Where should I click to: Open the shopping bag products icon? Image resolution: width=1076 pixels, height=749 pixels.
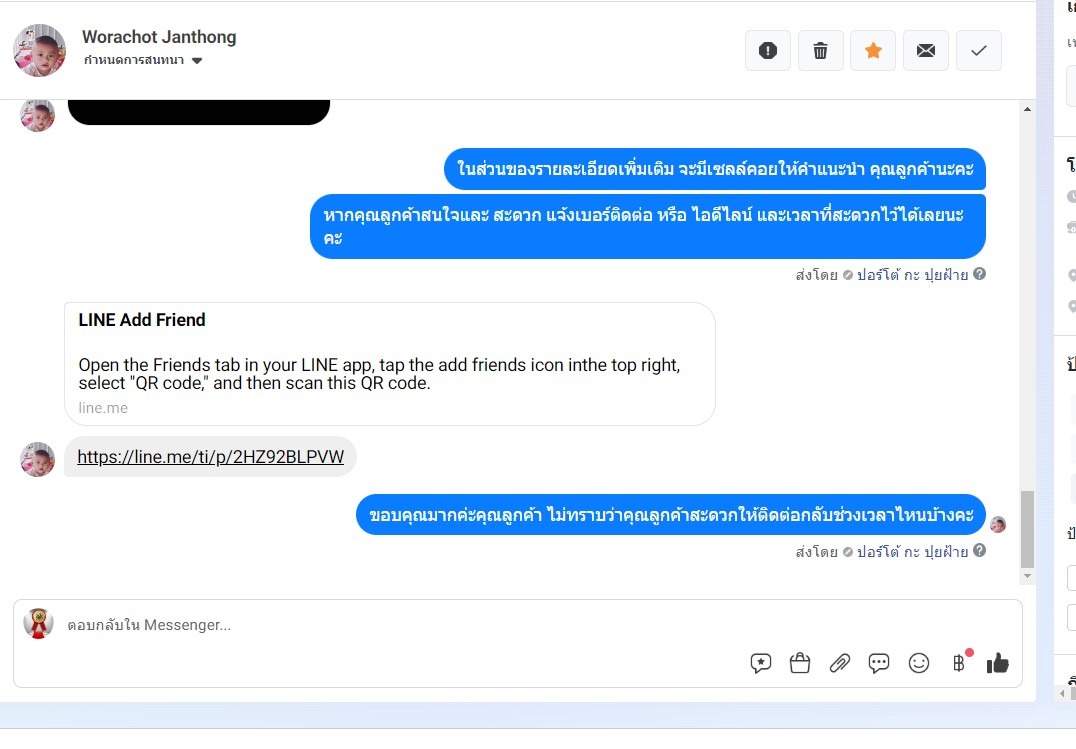point(799,663)
